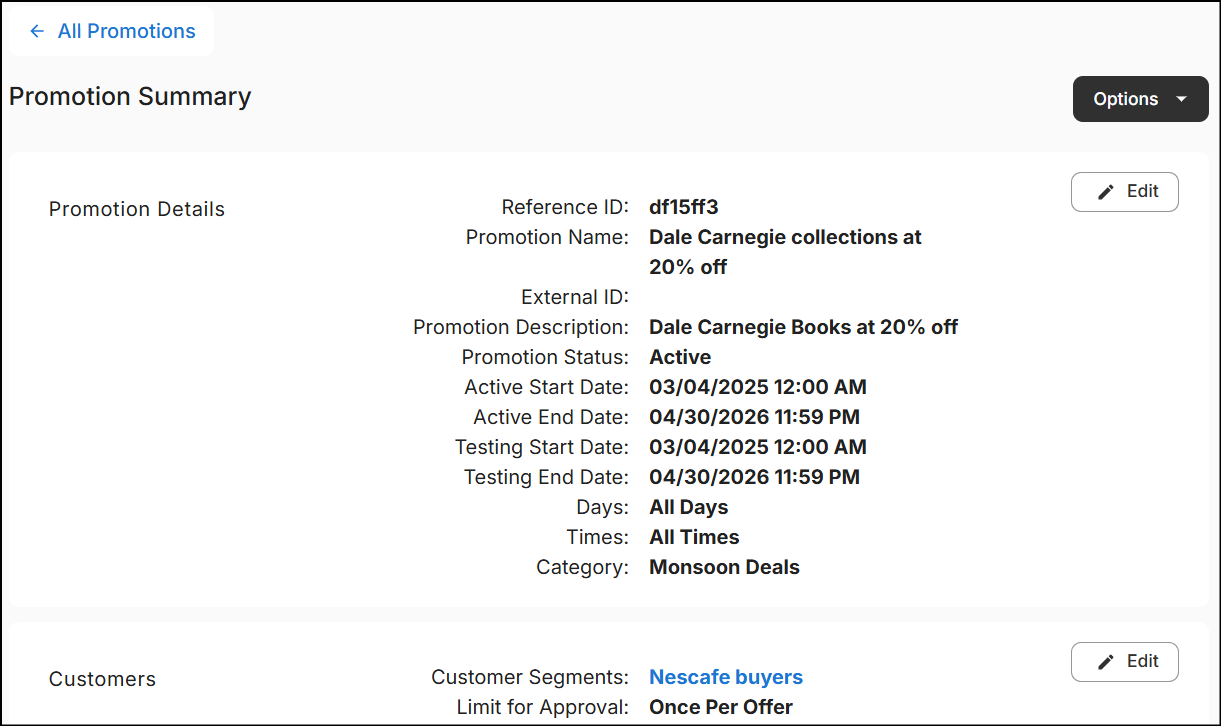The image size is (1221, 726).
Task: Click the Customers section label
Action: point(102,679)
